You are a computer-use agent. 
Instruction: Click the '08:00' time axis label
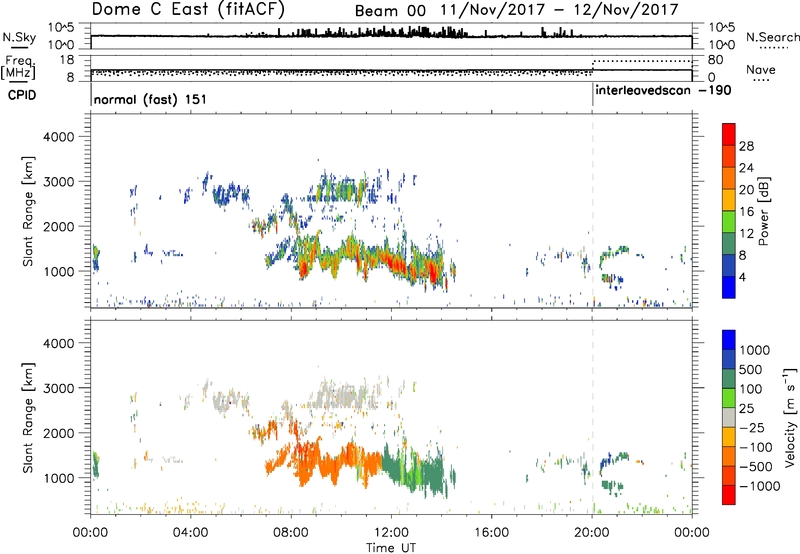pos(291,533)
